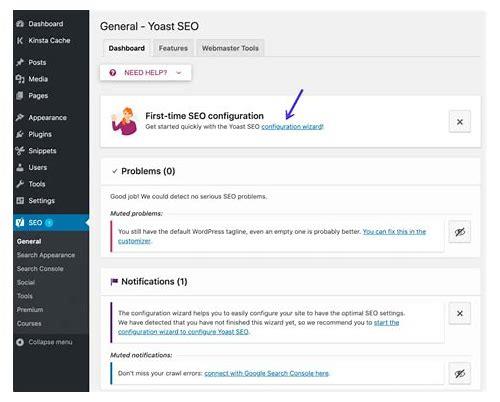Open the Pages menu
This screenshot has width=500, height=402.
(51, 96)
